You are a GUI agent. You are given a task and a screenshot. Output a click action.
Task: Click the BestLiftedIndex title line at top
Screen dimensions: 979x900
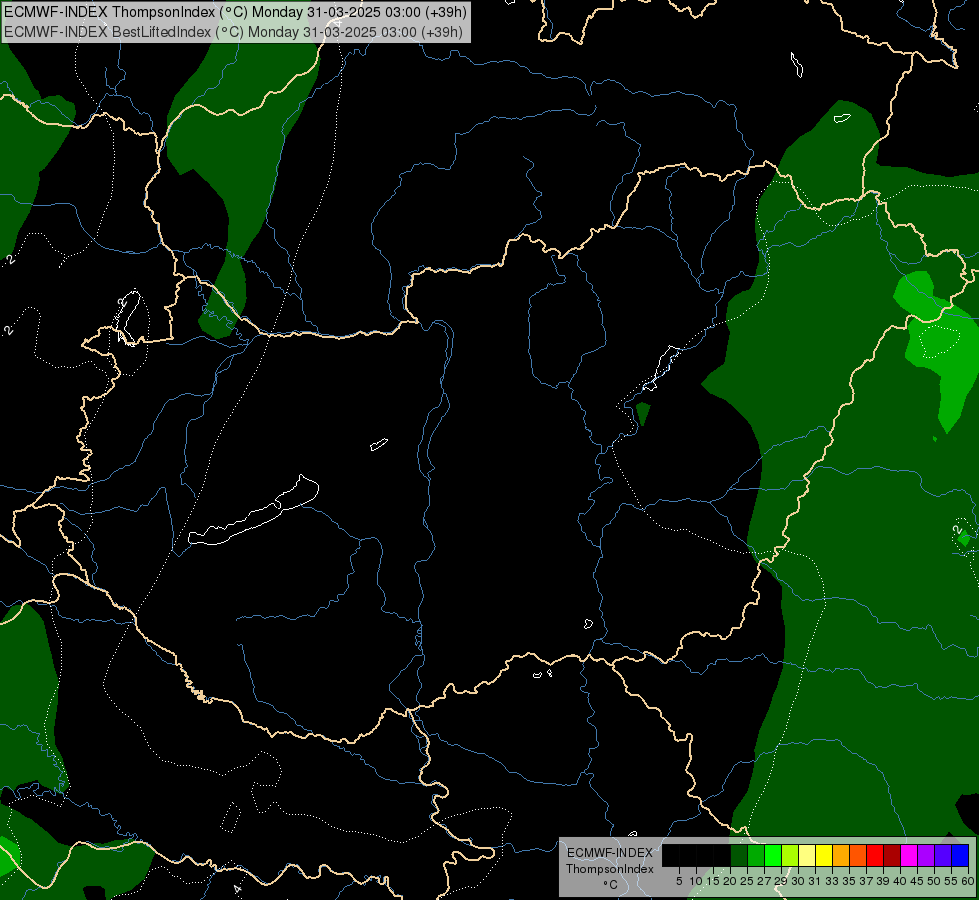point(234,32)
